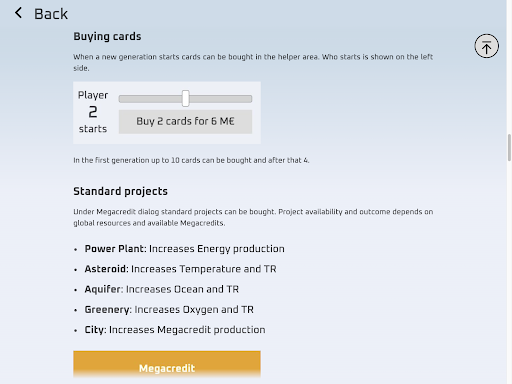Open the orange Megacredit button
Screen dimensions: 512x384
point(167,364)
